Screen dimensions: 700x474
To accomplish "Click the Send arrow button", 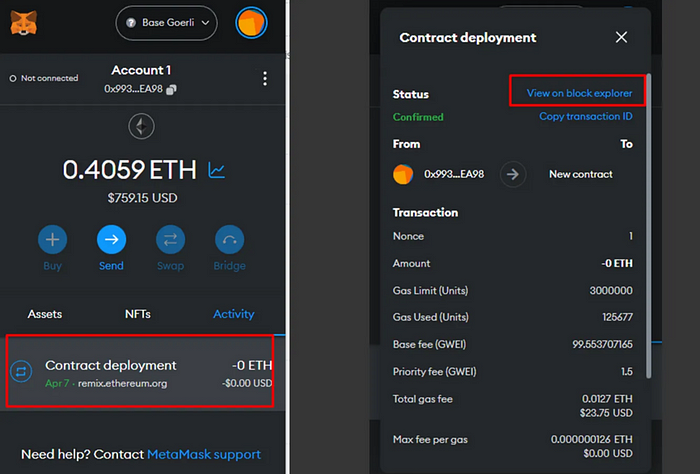I will (111, 240).
